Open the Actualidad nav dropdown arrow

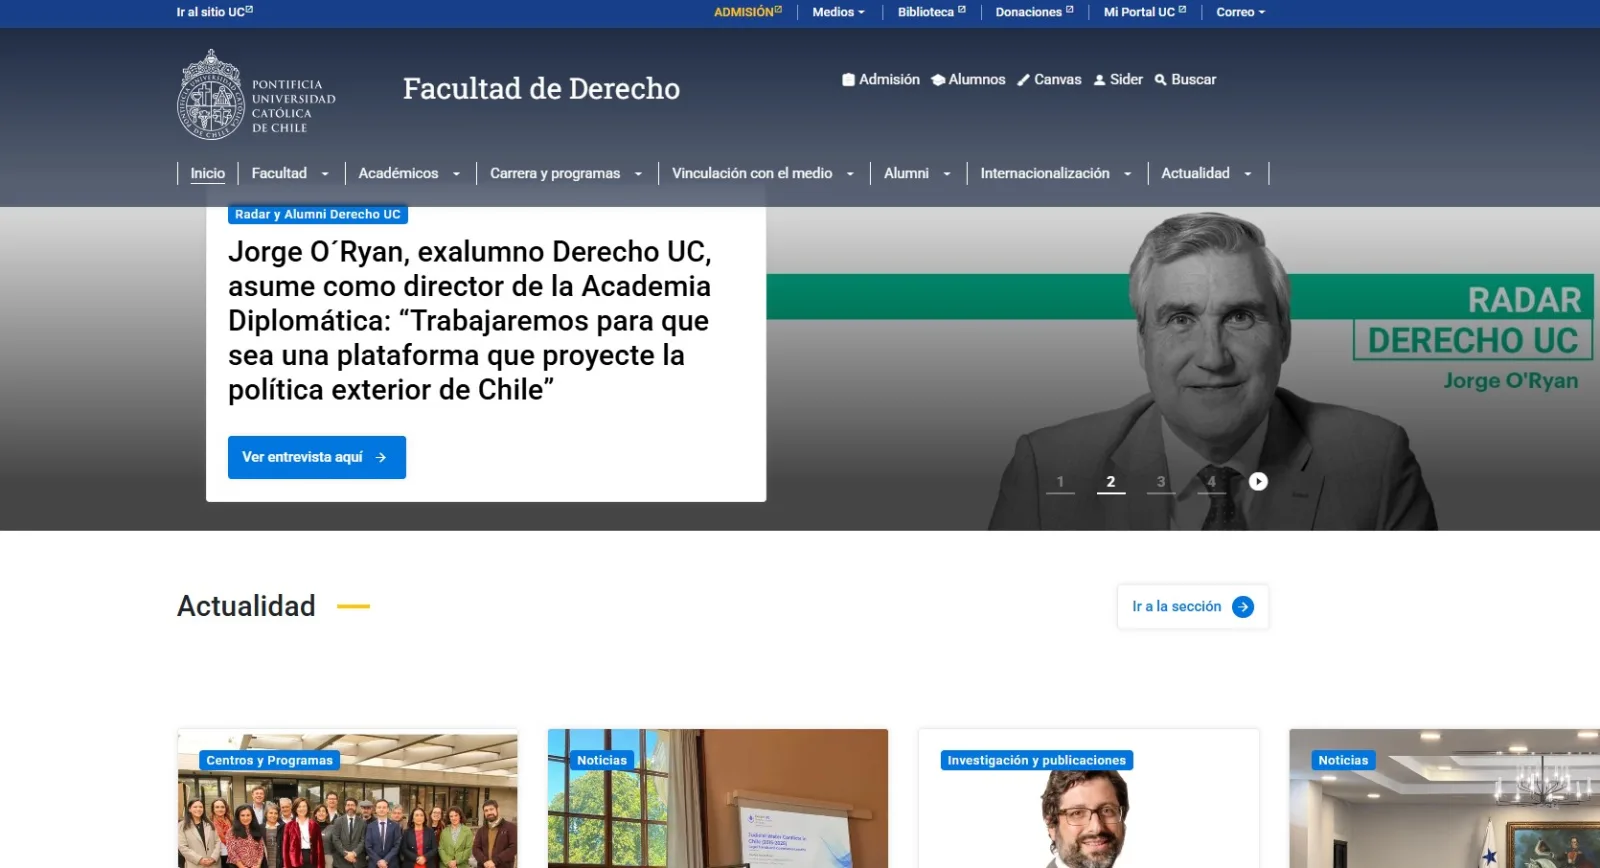[x=1248, y=174]
